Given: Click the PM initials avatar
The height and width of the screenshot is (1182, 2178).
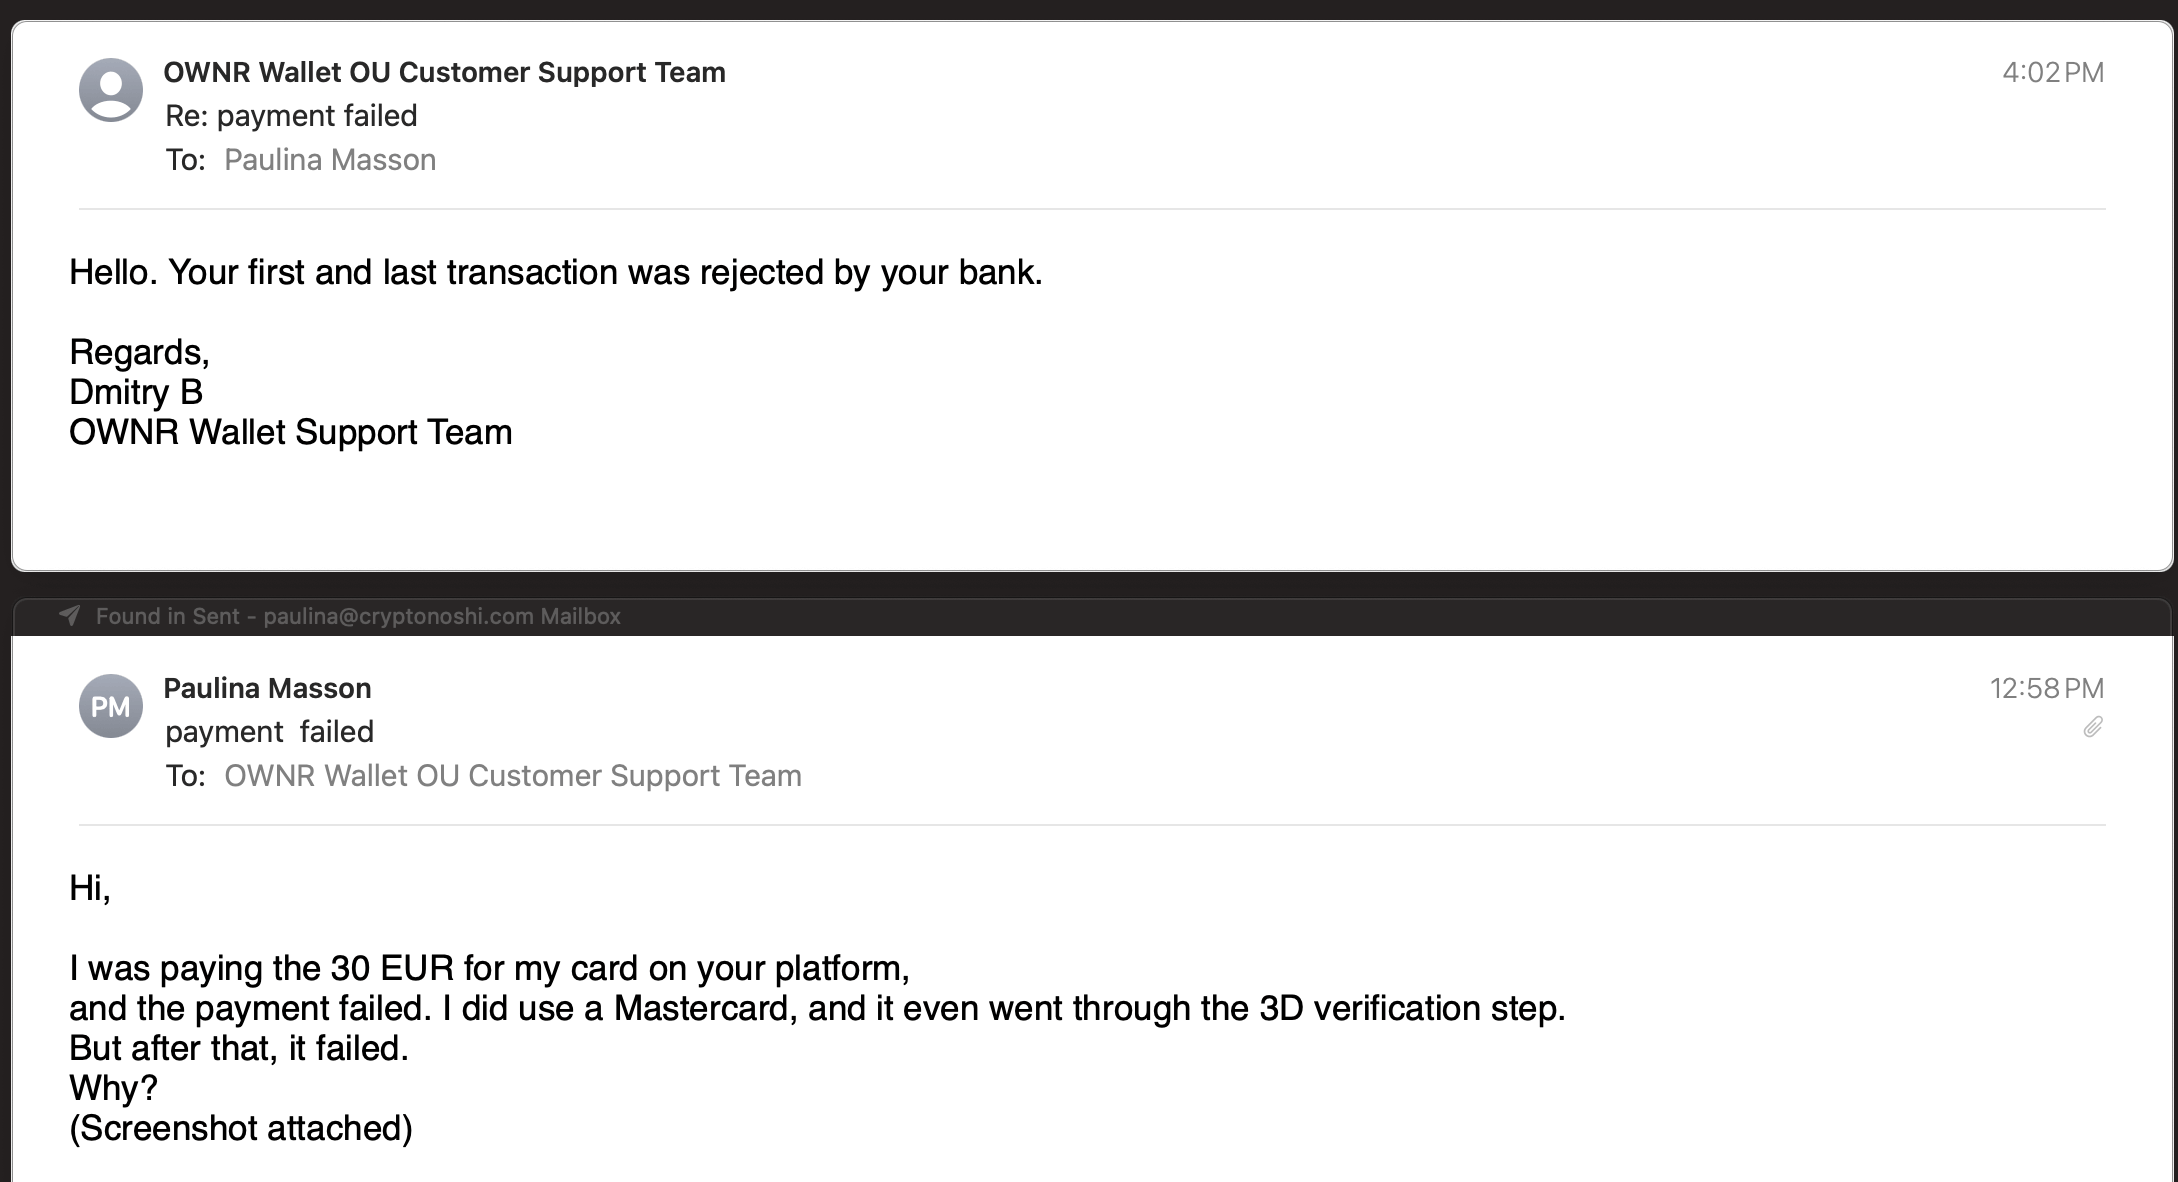Looking at the screenshot, I should click(111, 706).
